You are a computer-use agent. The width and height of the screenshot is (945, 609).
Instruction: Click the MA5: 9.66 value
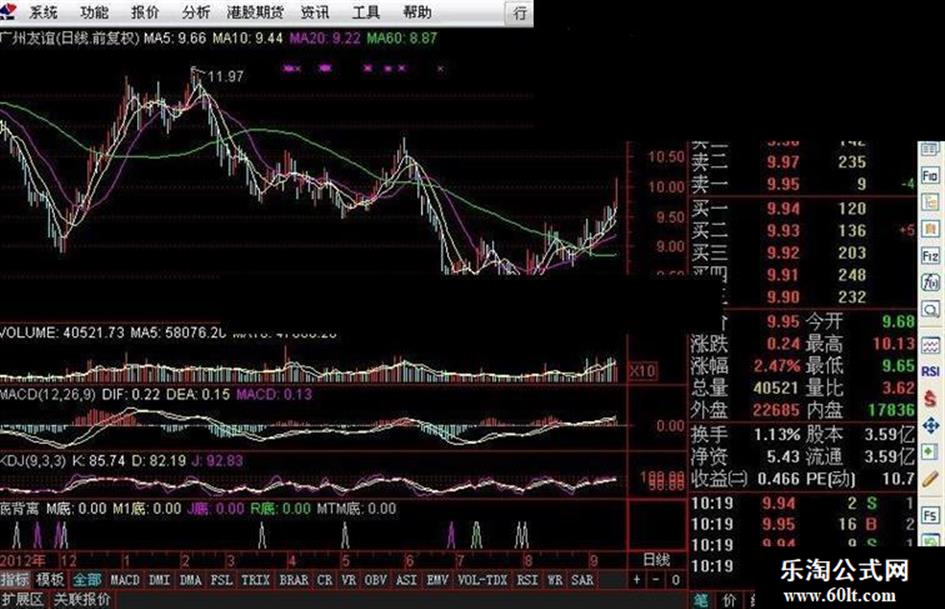[x=175, y=38]
